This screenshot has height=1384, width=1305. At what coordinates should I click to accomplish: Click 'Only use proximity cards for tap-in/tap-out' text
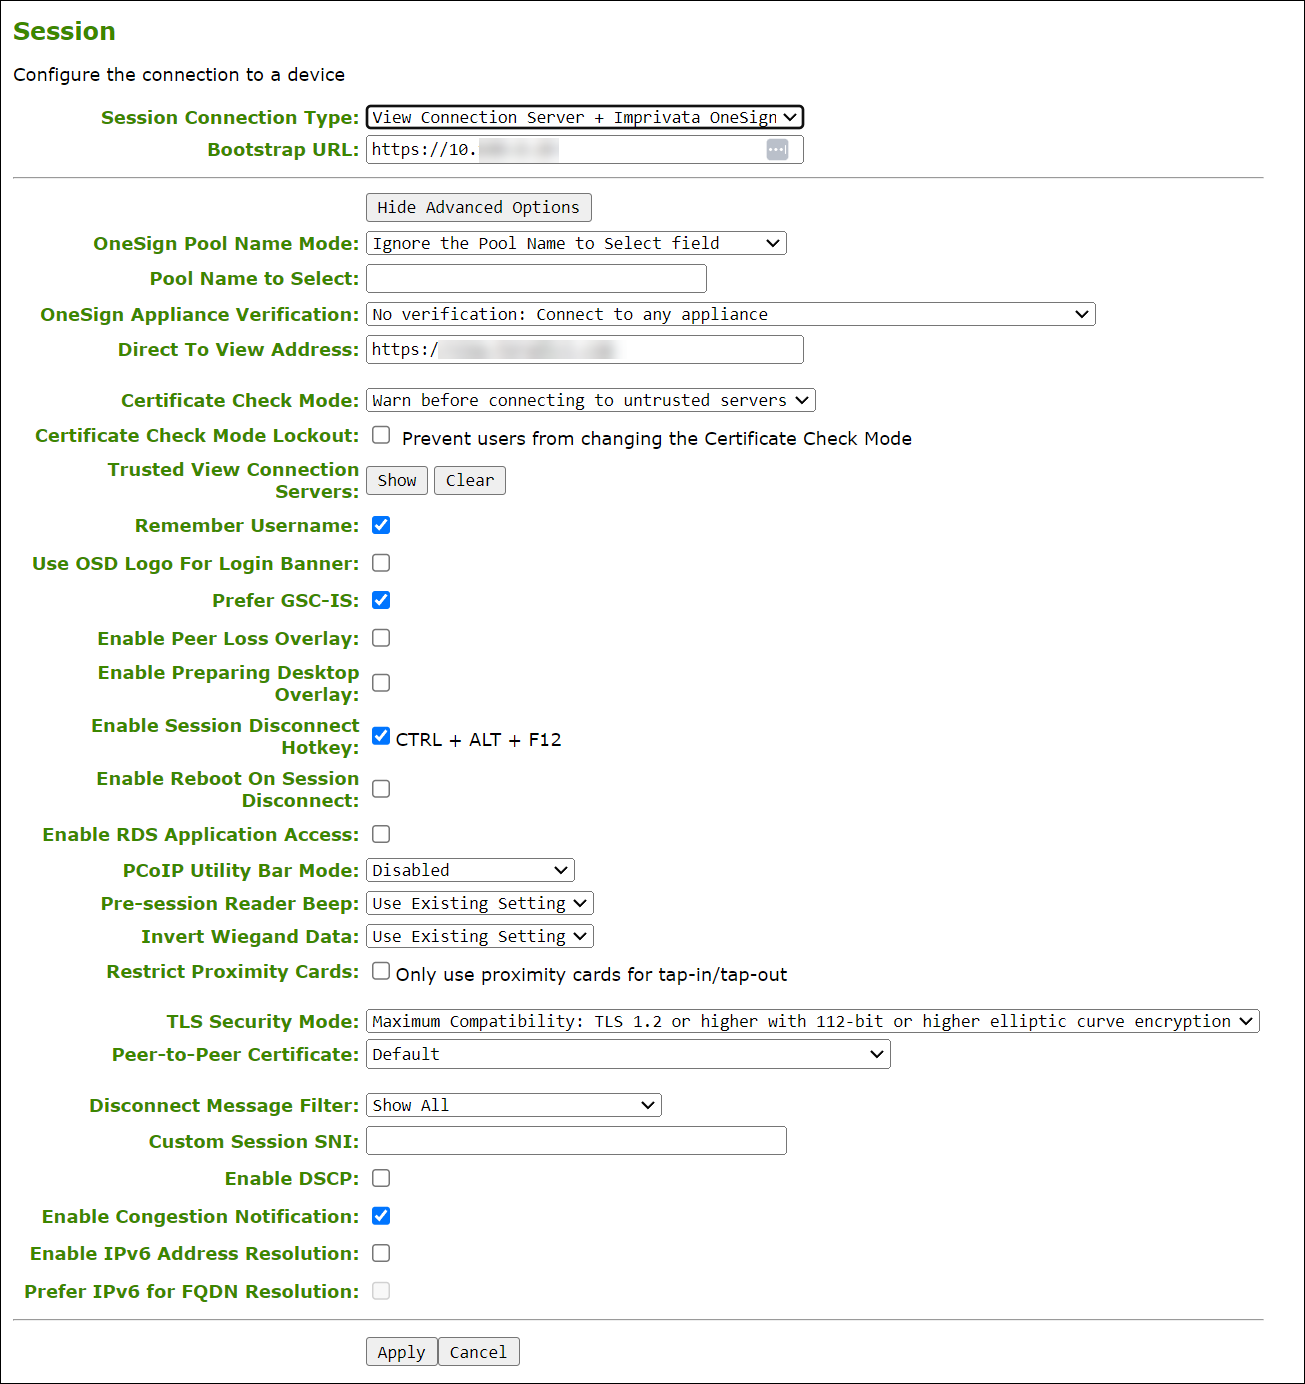click(x=592, y=975)
